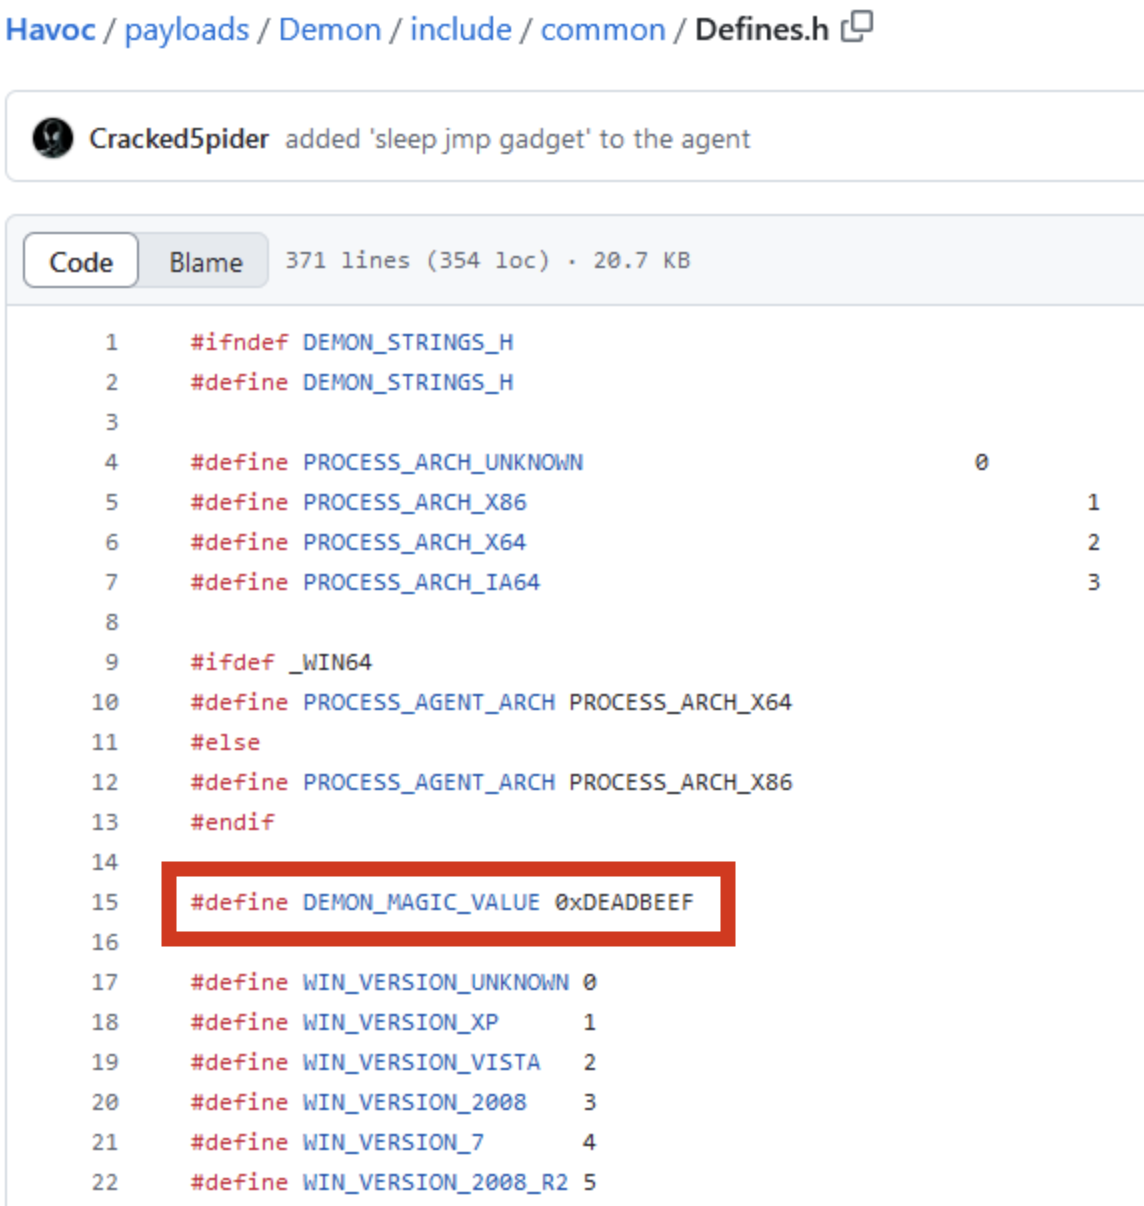The height and width of the screenshot is (1206, 1144).
Task: Go to the Havoc repository root
Action: coord(50,30)
